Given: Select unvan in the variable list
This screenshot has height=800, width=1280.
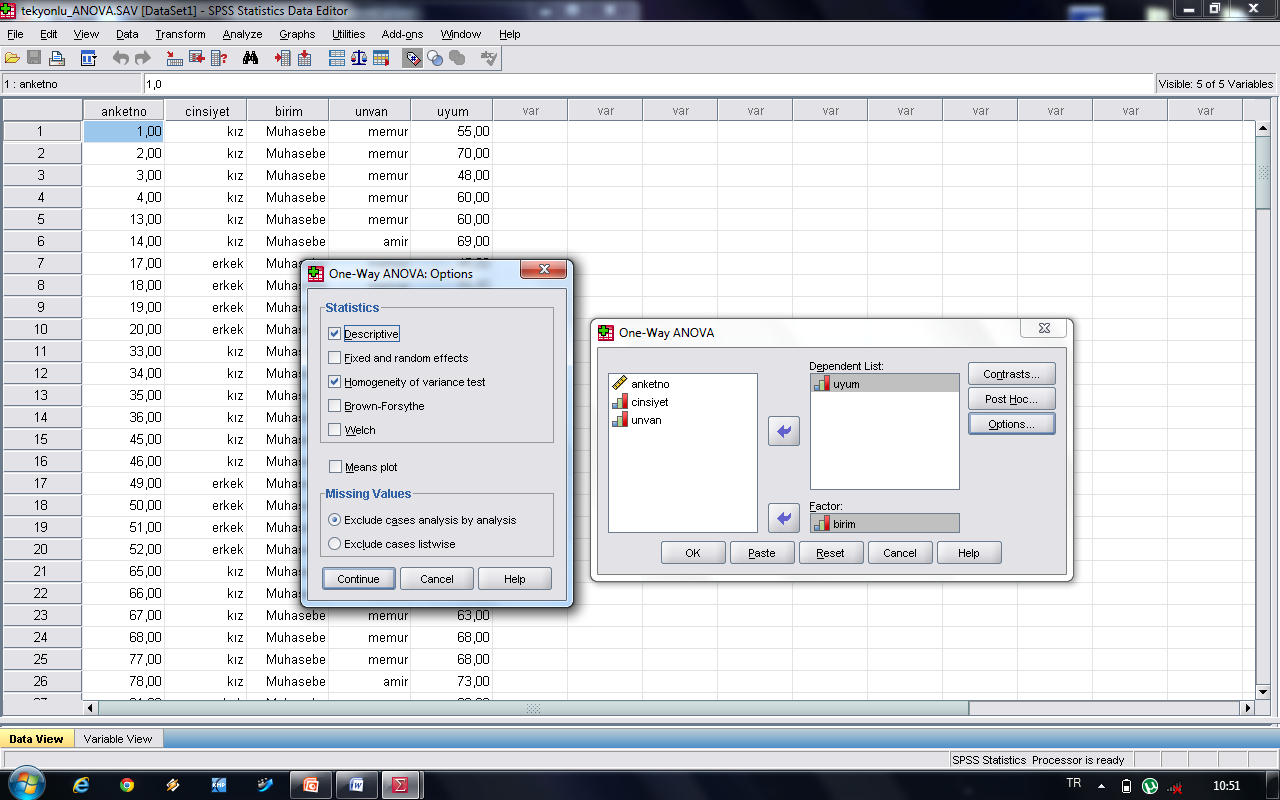Looking at the screenshot, I should [646, 420].
